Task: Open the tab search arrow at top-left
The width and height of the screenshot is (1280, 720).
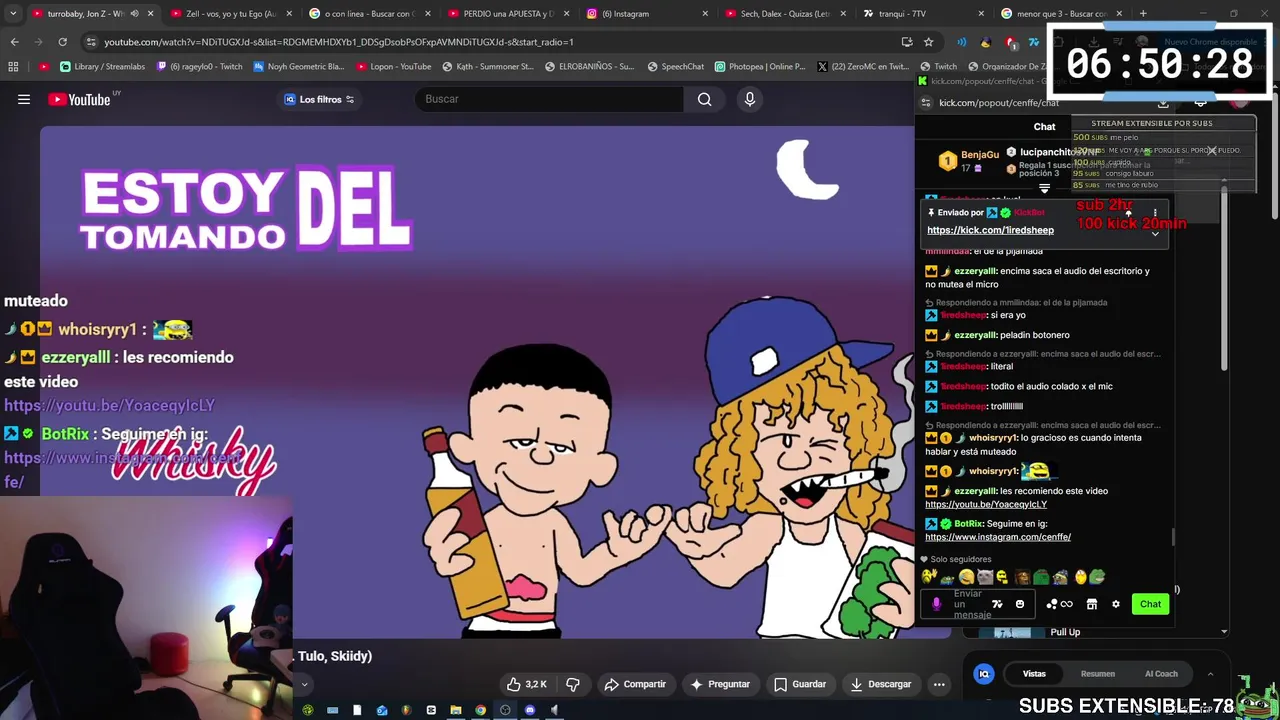Action: tap(13, 14)
